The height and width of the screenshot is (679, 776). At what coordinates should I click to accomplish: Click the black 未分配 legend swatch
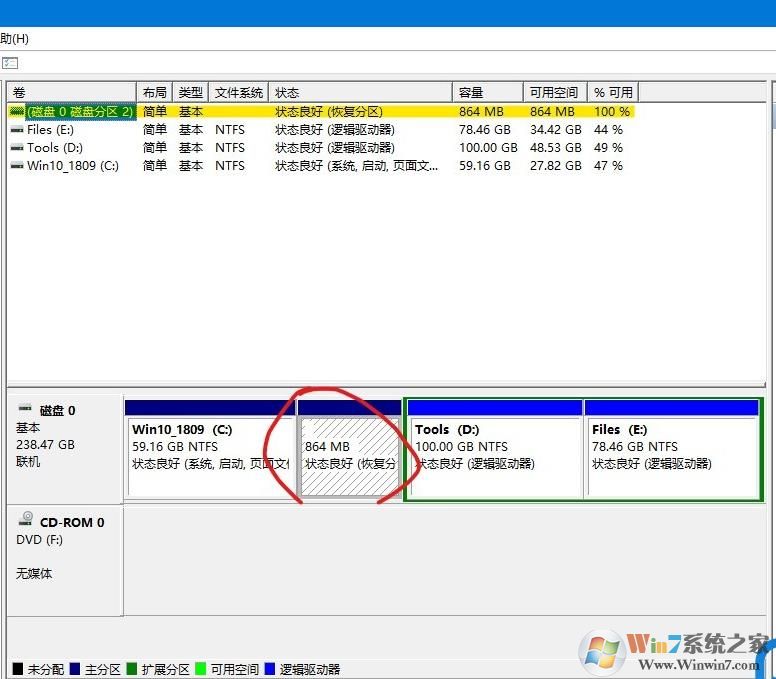[18, 669]
